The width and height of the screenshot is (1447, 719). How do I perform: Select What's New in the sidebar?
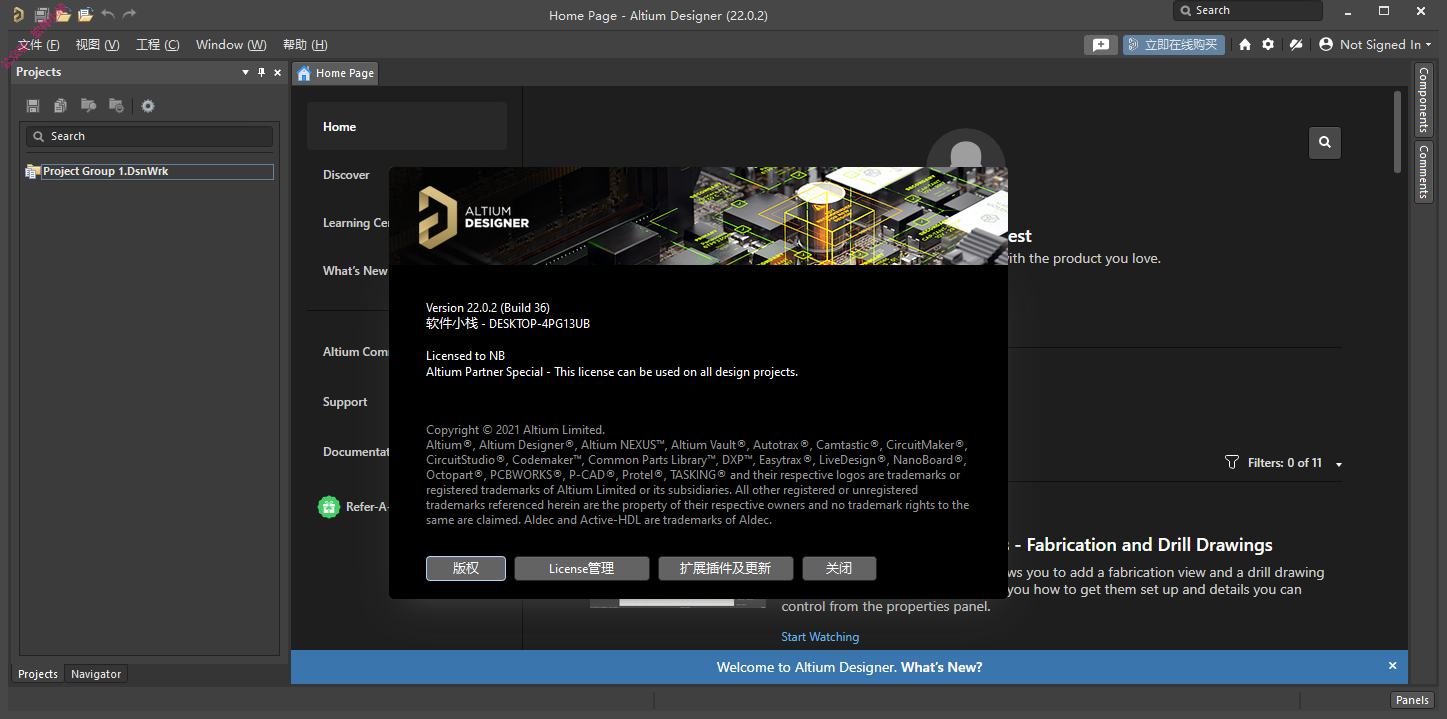coord(355,271)
